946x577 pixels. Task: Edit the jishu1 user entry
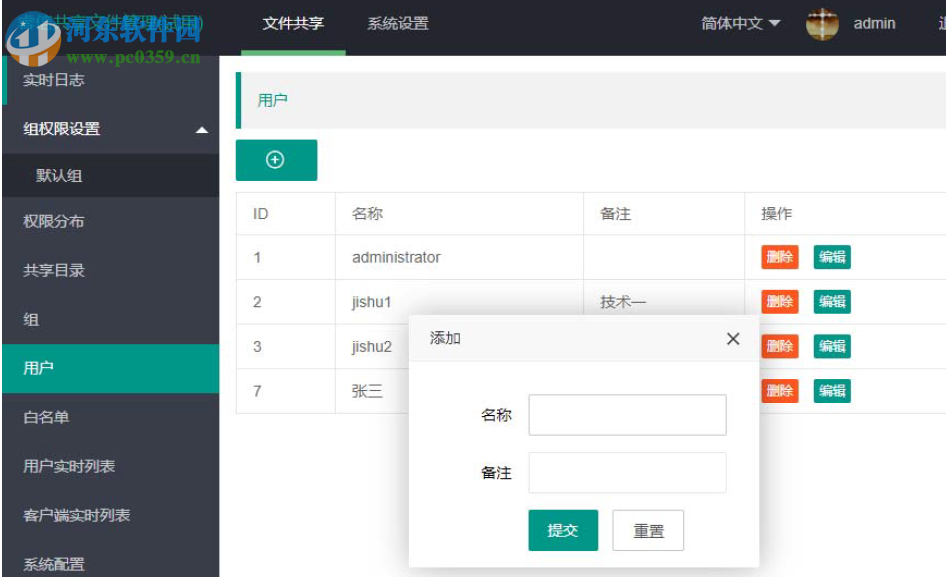[x=831, y=301]
